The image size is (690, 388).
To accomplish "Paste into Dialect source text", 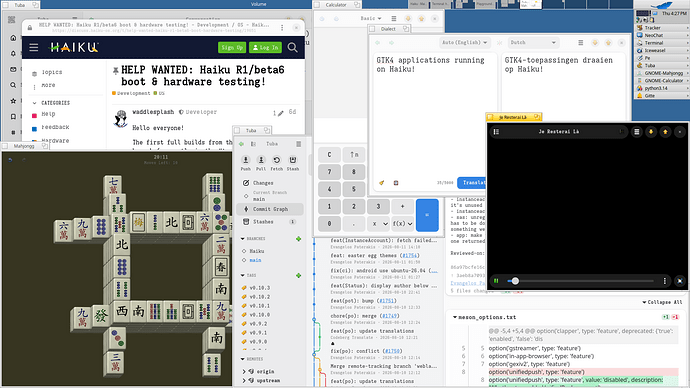I will (396, 183).
